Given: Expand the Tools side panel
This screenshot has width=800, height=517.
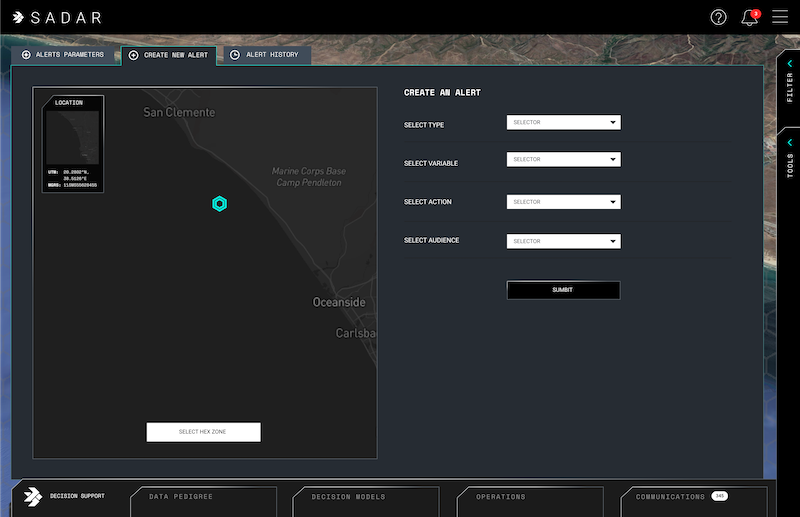Looking at the screenshot, I should [789, 155].
